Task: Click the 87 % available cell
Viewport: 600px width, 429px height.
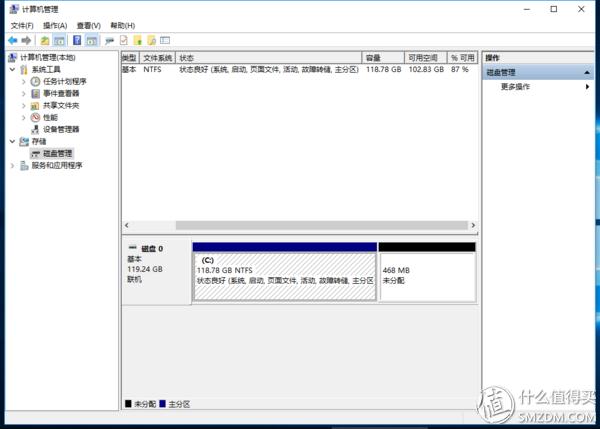Action: pyautogui.click(x=460, y=70)
